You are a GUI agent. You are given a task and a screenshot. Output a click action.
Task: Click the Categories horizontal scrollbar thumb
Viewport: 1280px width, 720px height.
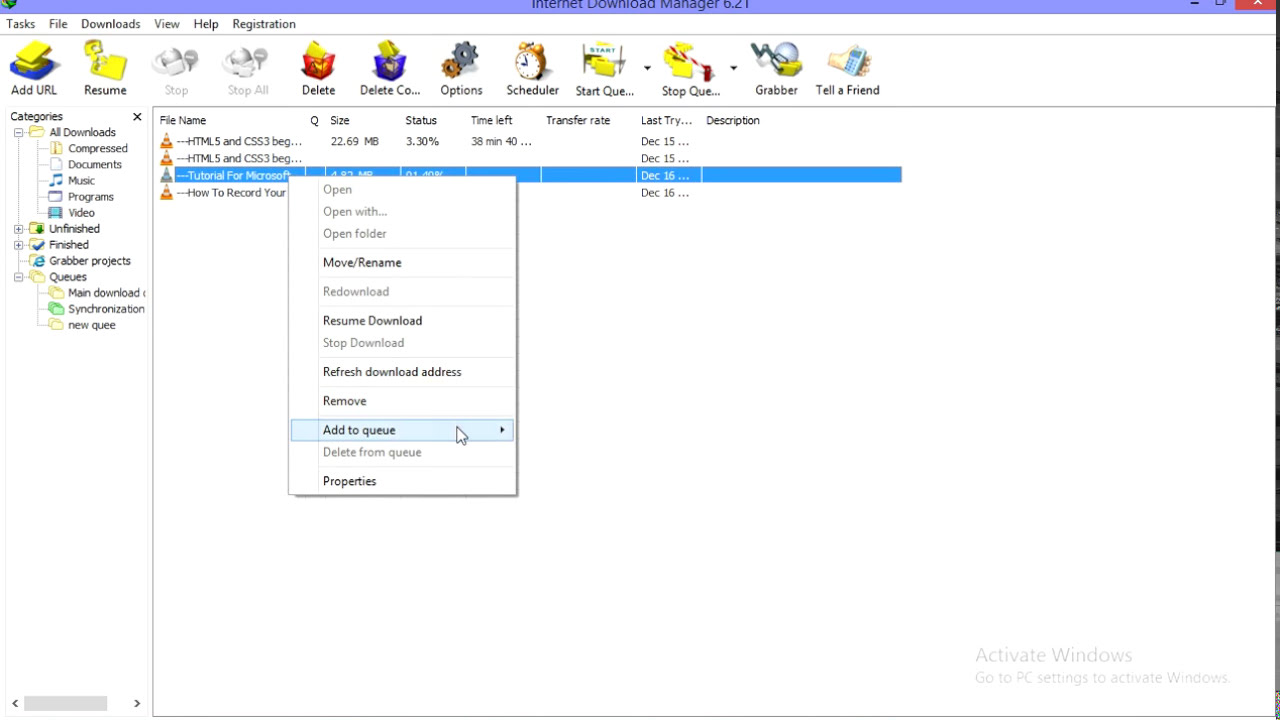(65, 704)
